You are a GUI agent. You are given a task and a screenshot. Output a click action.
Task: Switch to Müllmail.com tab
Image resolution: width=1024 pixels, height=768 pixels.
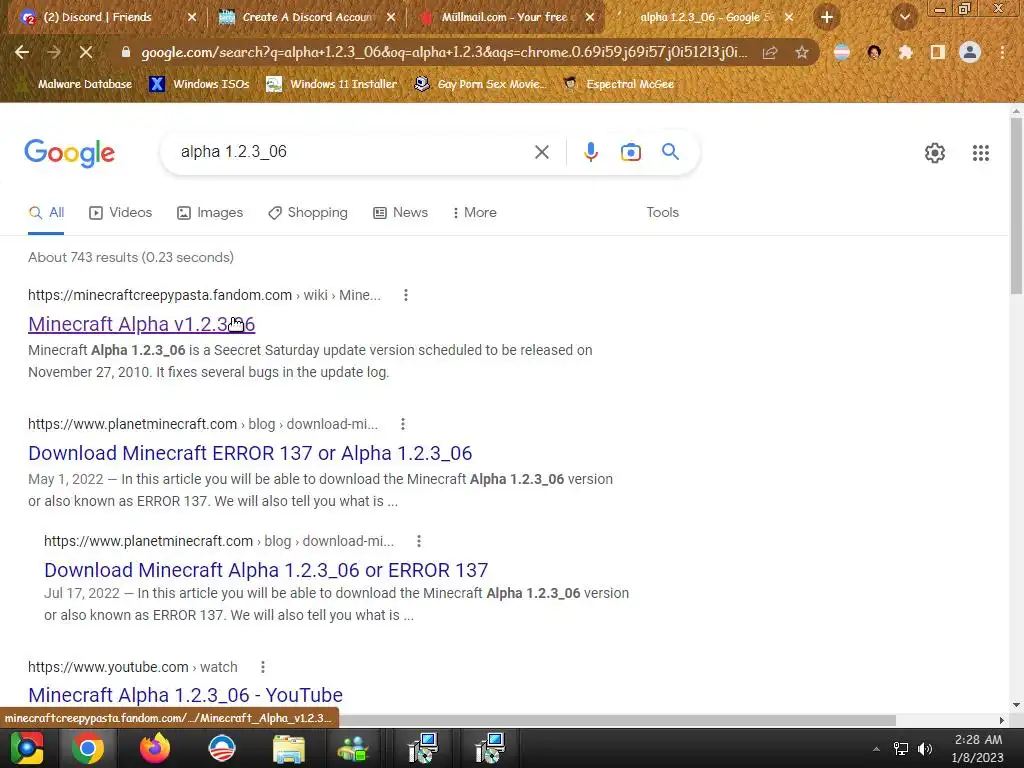click(503, 17)
